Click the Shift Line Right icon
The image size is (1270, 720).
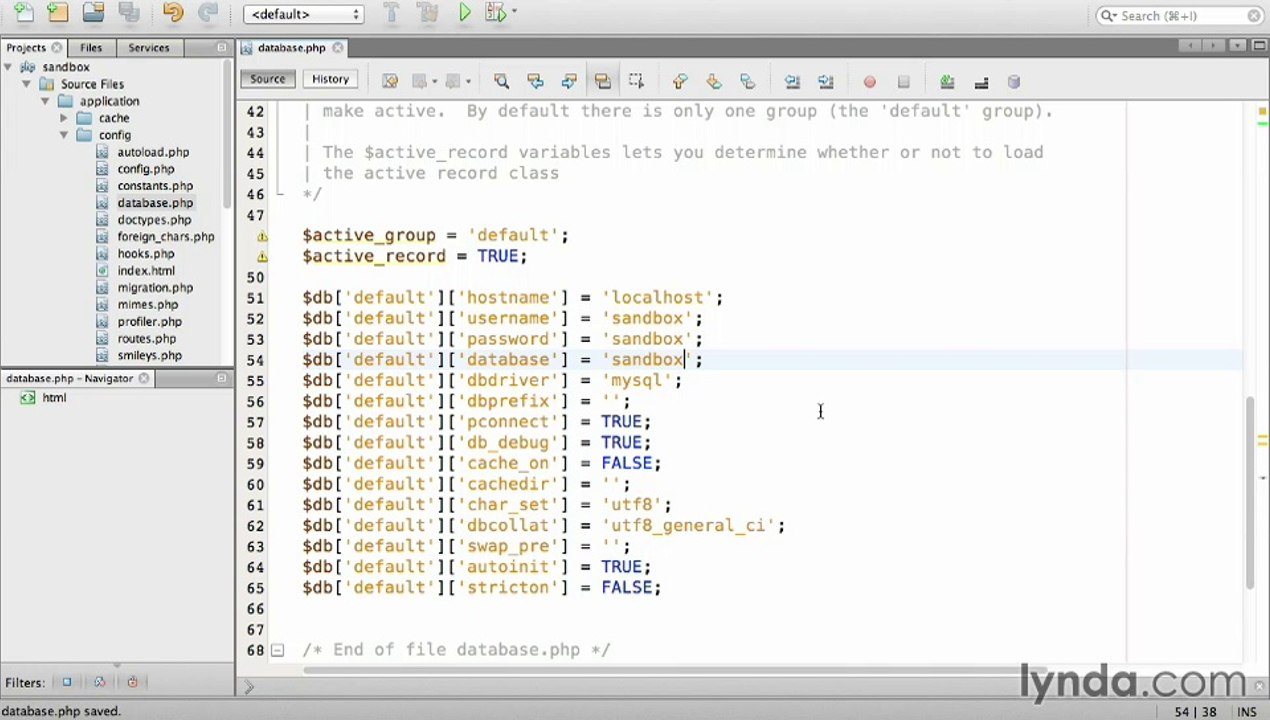(x=826, y=81)
